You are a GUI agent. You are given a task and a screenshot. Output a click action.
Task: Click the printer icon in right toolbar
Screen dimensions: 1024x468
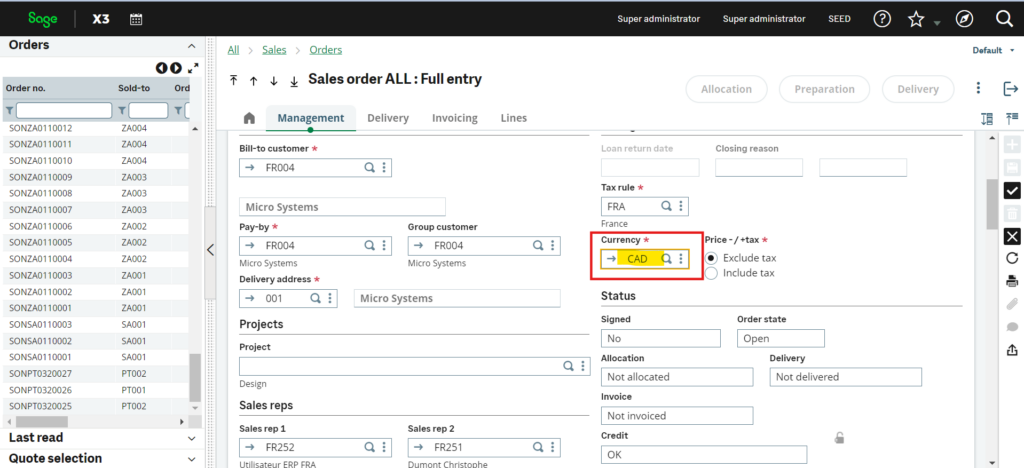click(x=1012, y=281)
